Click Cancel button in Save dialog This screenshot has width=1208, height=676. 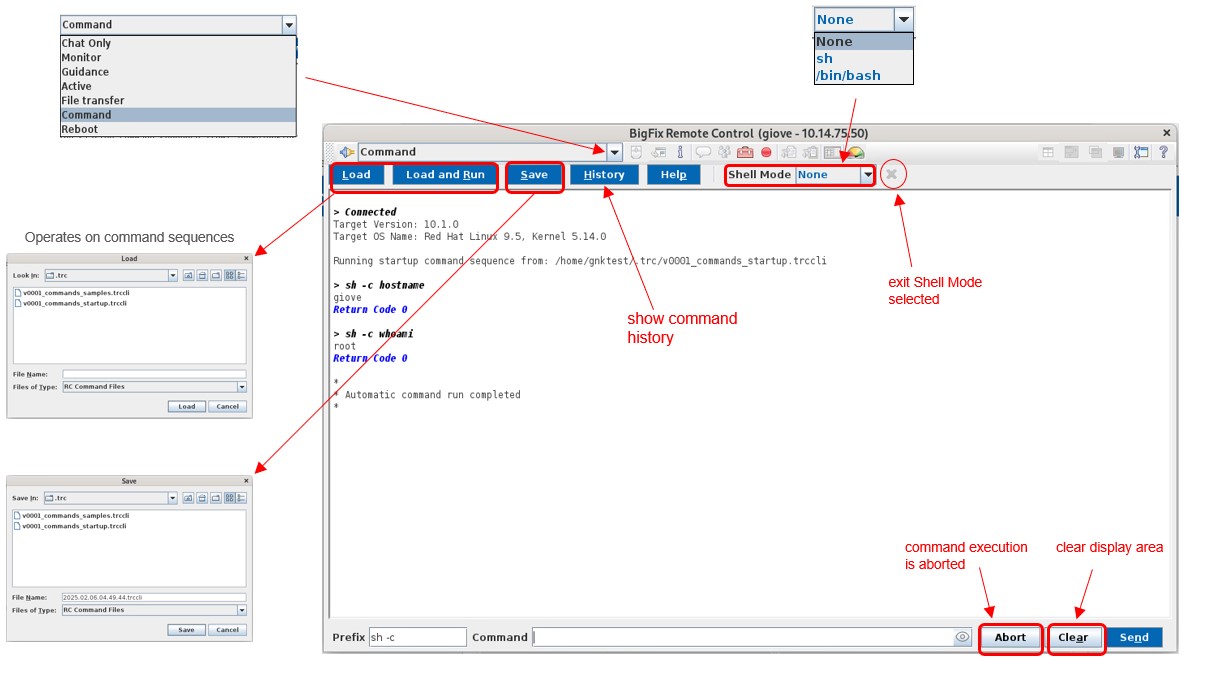[228, 629]
